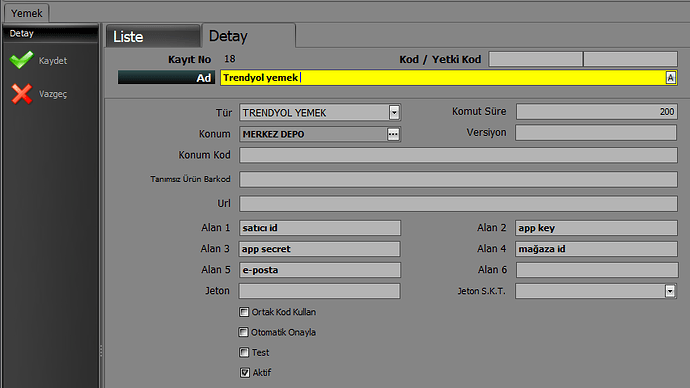Enable the Ortak Kod Kullan checkbox

pos(244,312)
